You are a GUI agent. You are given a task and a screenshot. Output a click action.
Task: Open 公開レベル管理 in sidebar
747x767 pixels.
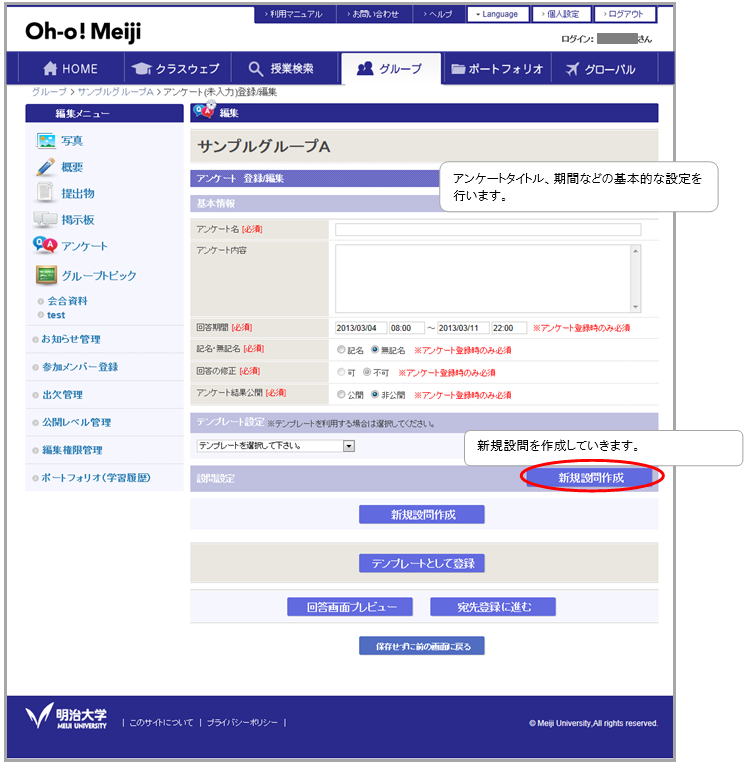tap(76, 422)
